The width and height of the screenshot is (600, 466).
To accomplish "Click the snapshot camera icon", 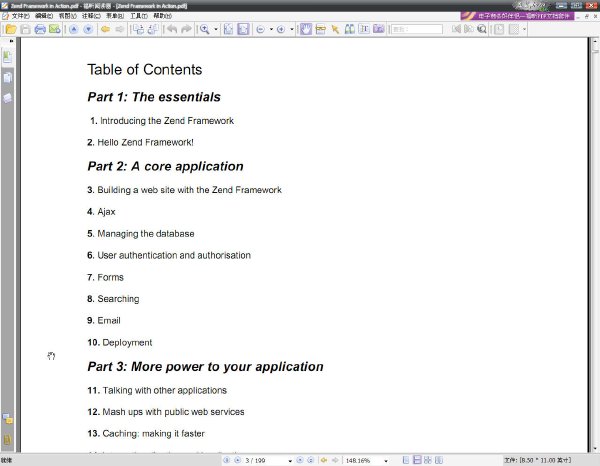I will 378,29.
